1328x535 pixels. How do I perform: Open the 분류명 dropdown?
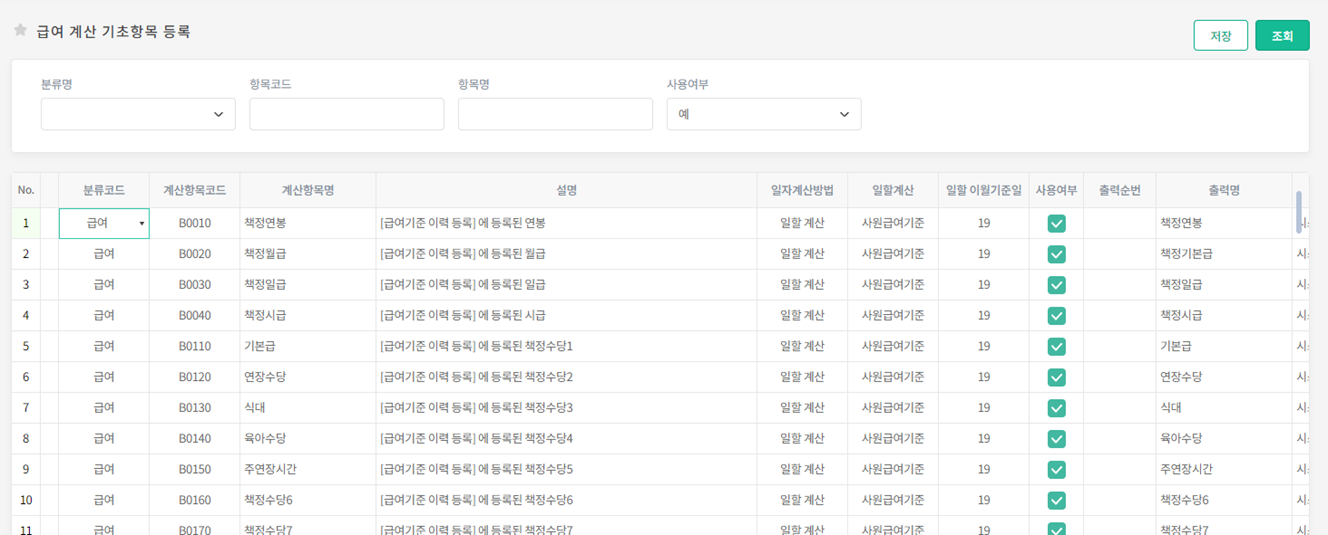(x=138, y=114)
